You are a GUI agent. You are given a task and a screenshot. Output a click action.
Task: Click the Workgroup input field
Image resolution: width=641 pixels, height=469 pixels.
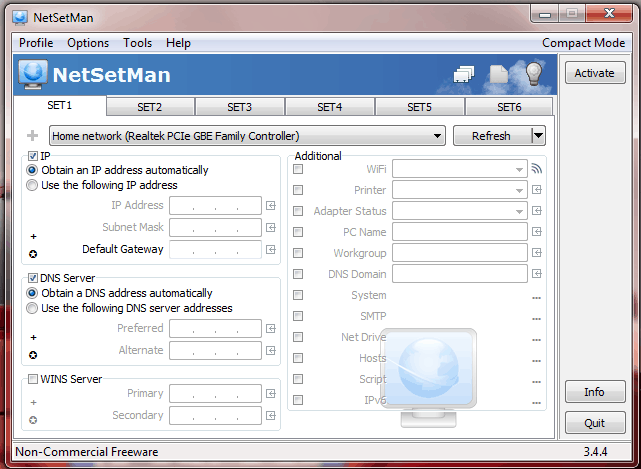pyautogui.click(x=459, y=253)
